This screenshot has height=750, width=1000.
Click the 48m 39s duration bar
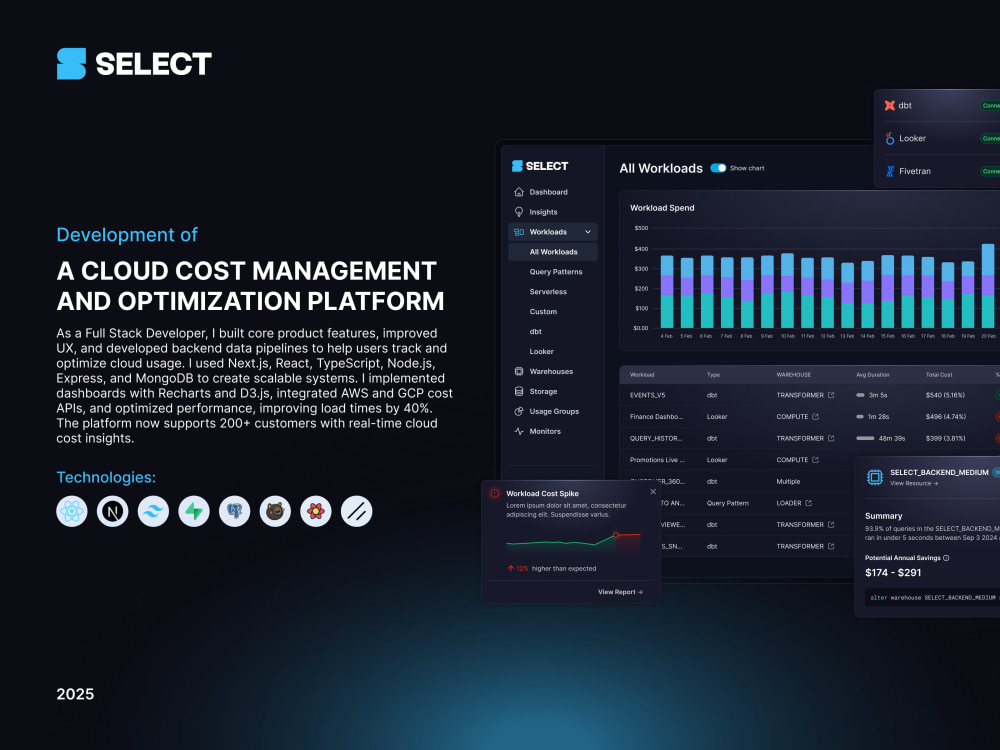[865, 438]
